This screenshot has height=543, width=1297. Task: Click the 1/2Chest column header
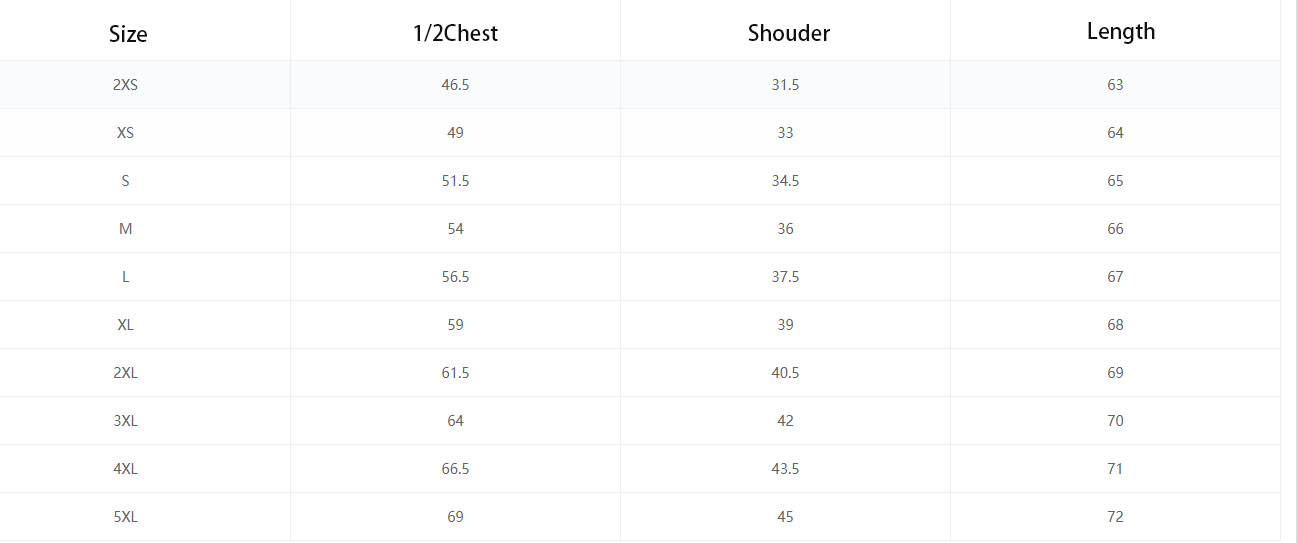[455, 33]
